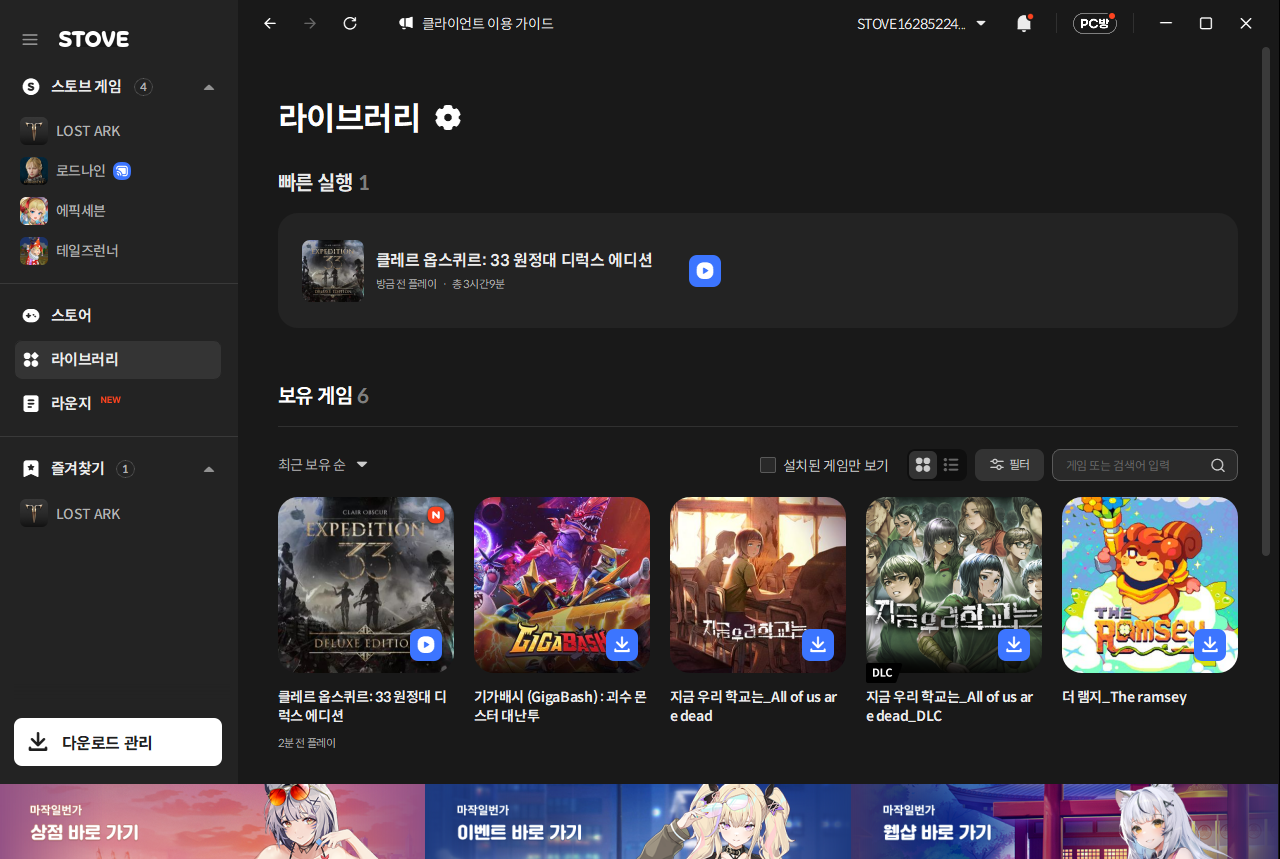Image resolution: width=1280 pixels, height=859 pixels.
Task: Go back with the left arrow
Action: (x=269, y=23)
